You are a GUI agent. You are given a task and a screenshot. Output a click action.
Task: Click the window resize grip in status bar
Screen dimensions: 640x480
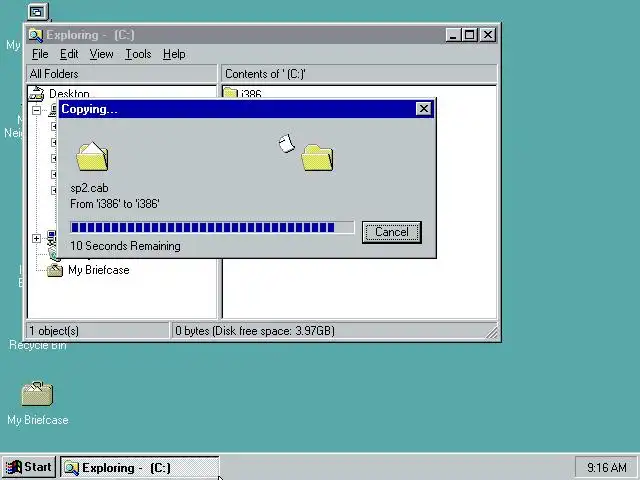tap(492, 333)
